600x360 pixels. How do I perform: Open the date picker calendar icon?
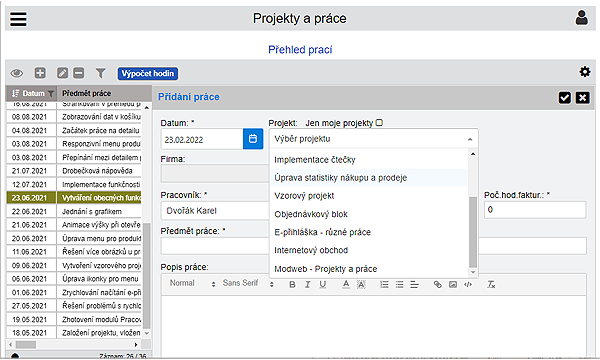pos(253,138)
